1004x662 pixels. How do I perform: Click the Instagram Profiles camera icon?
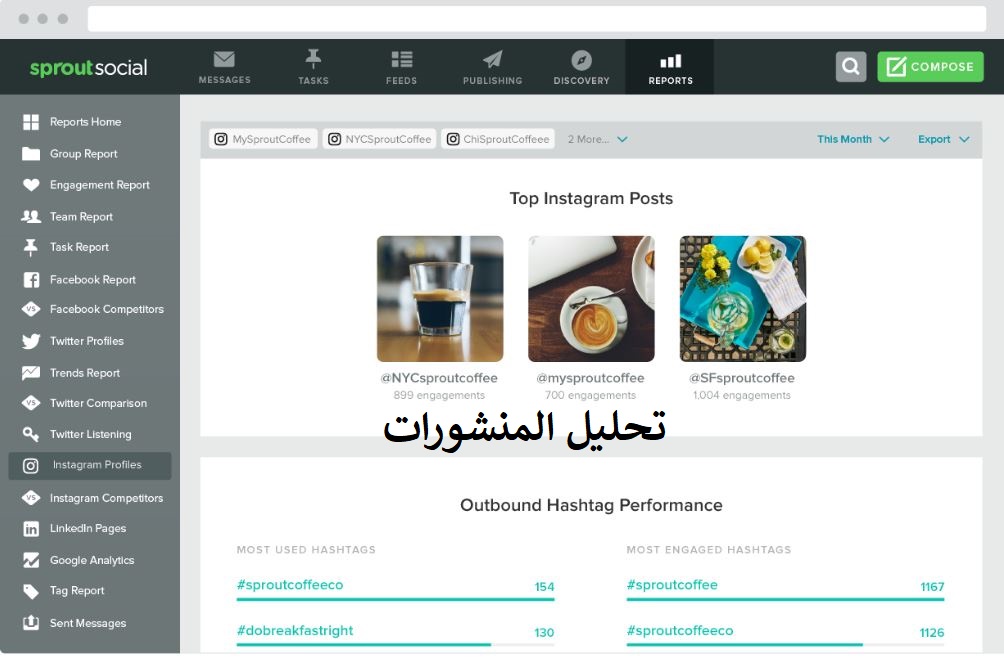tap(31, 465)
